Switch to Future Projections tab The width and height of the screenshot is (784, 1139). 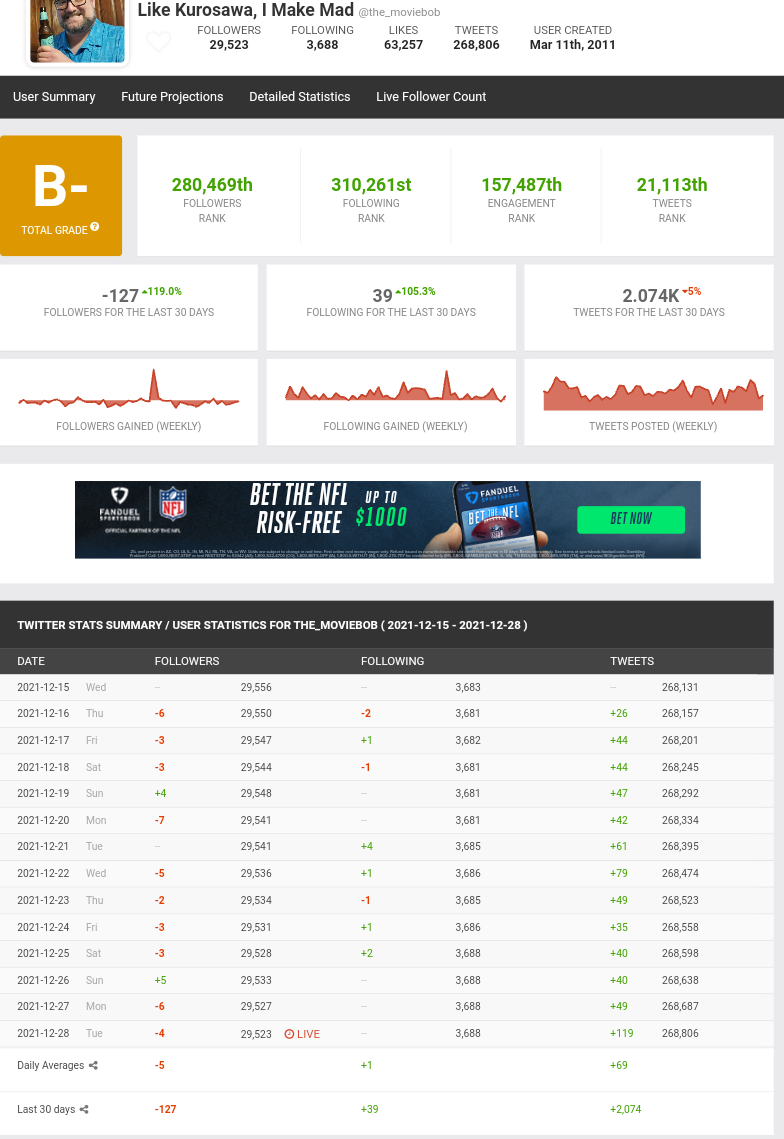(x=172, y=97)
